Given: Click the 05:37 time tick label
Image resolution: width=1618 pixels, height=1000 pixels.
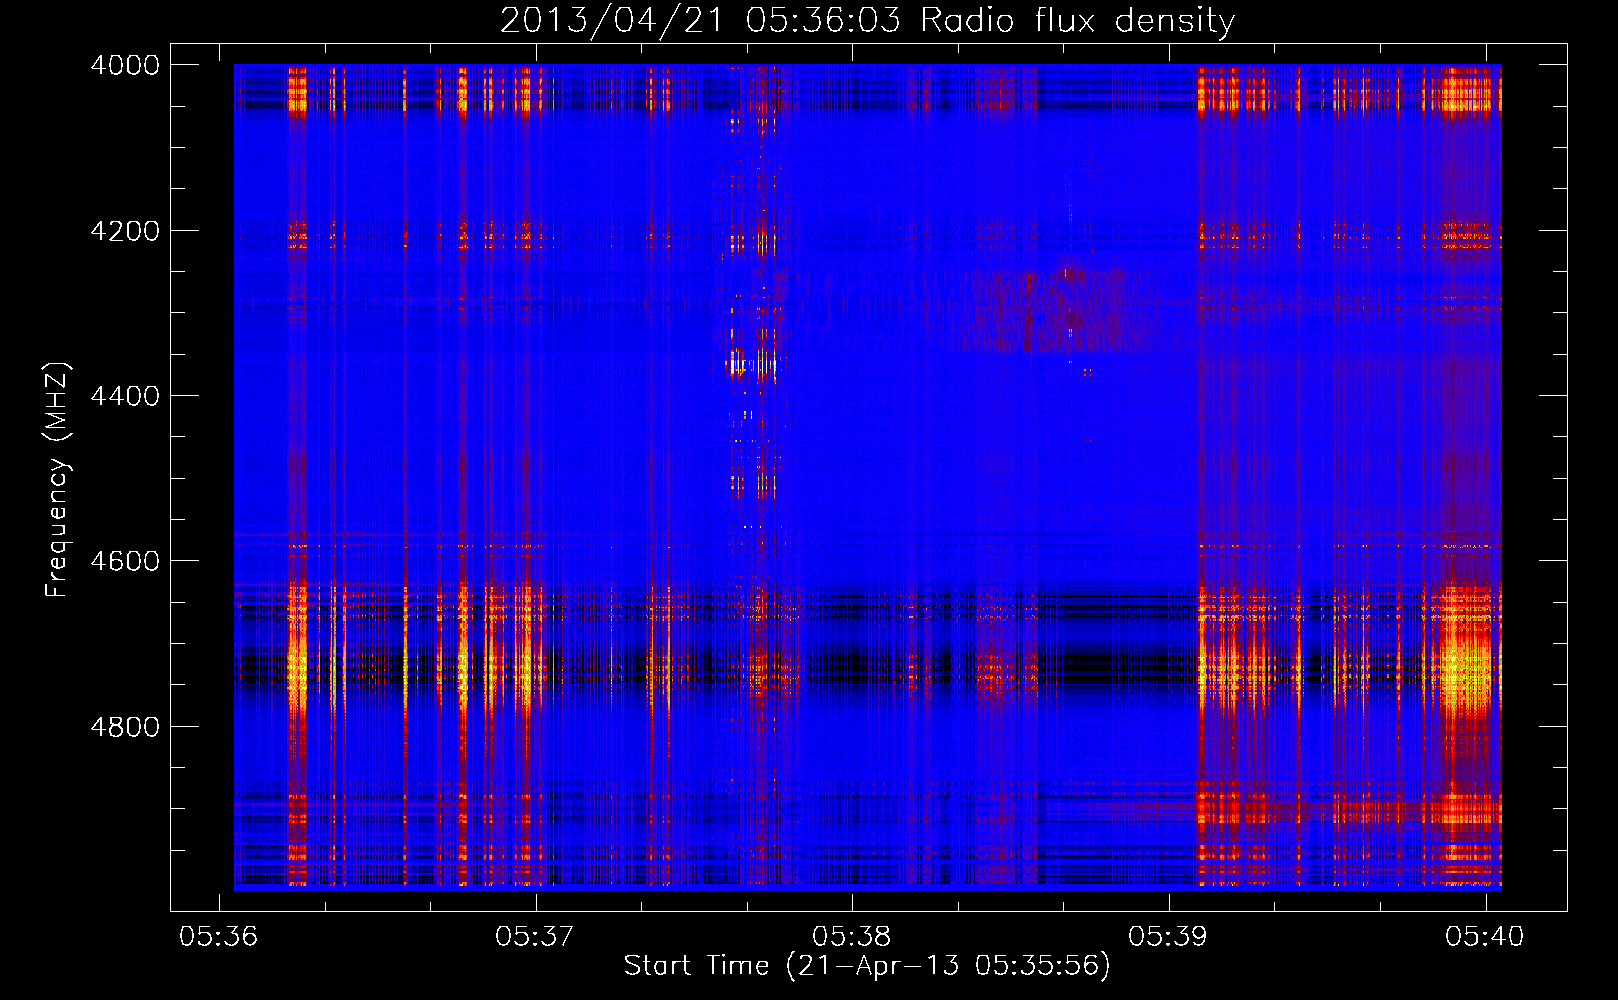Looking at the screenshot, I should coord(535,936).
